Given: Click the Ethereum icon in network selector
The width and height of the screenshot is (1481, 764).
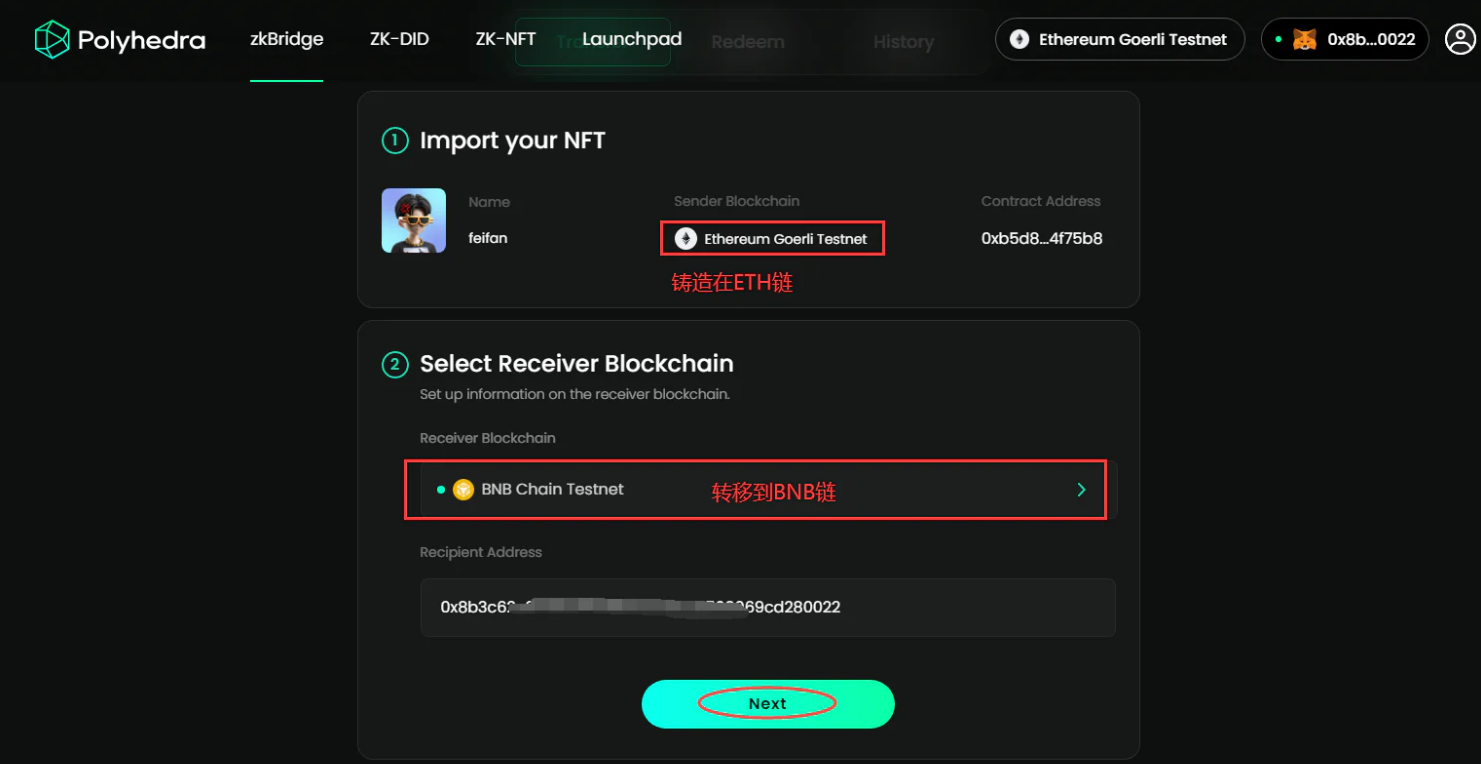Looking at the screenshot, I should click(1019, 40).
